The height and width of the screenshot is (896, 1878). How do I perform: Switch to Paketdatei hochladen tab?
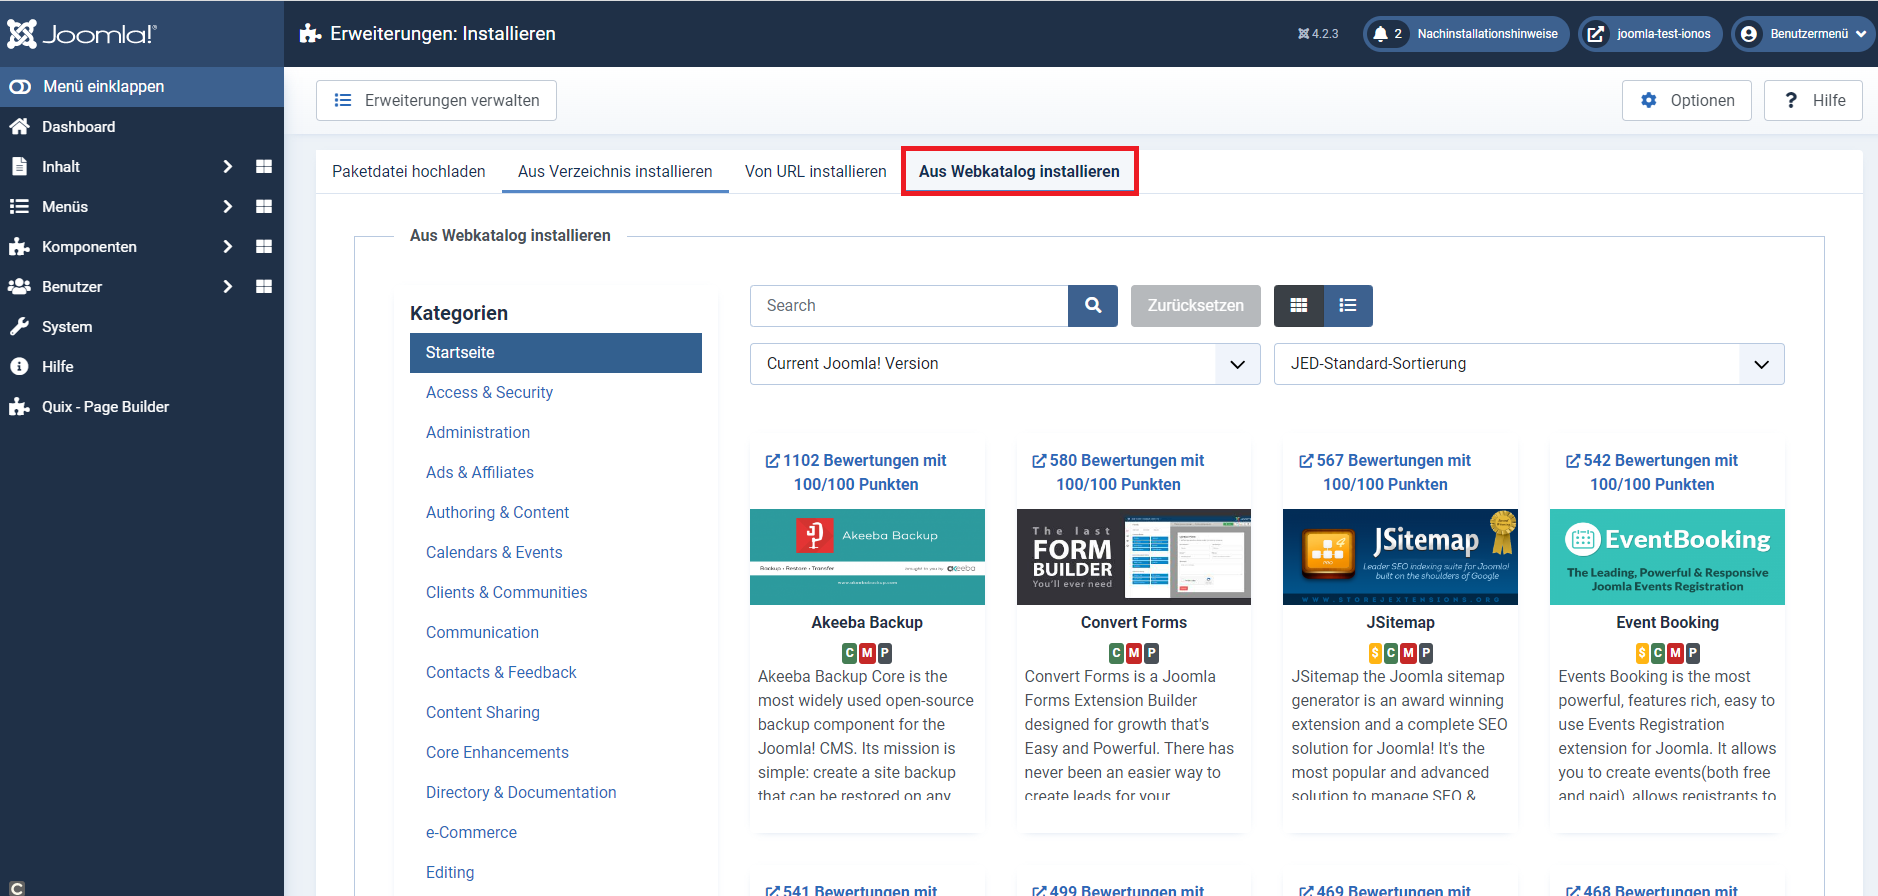[x=409, y=172]
